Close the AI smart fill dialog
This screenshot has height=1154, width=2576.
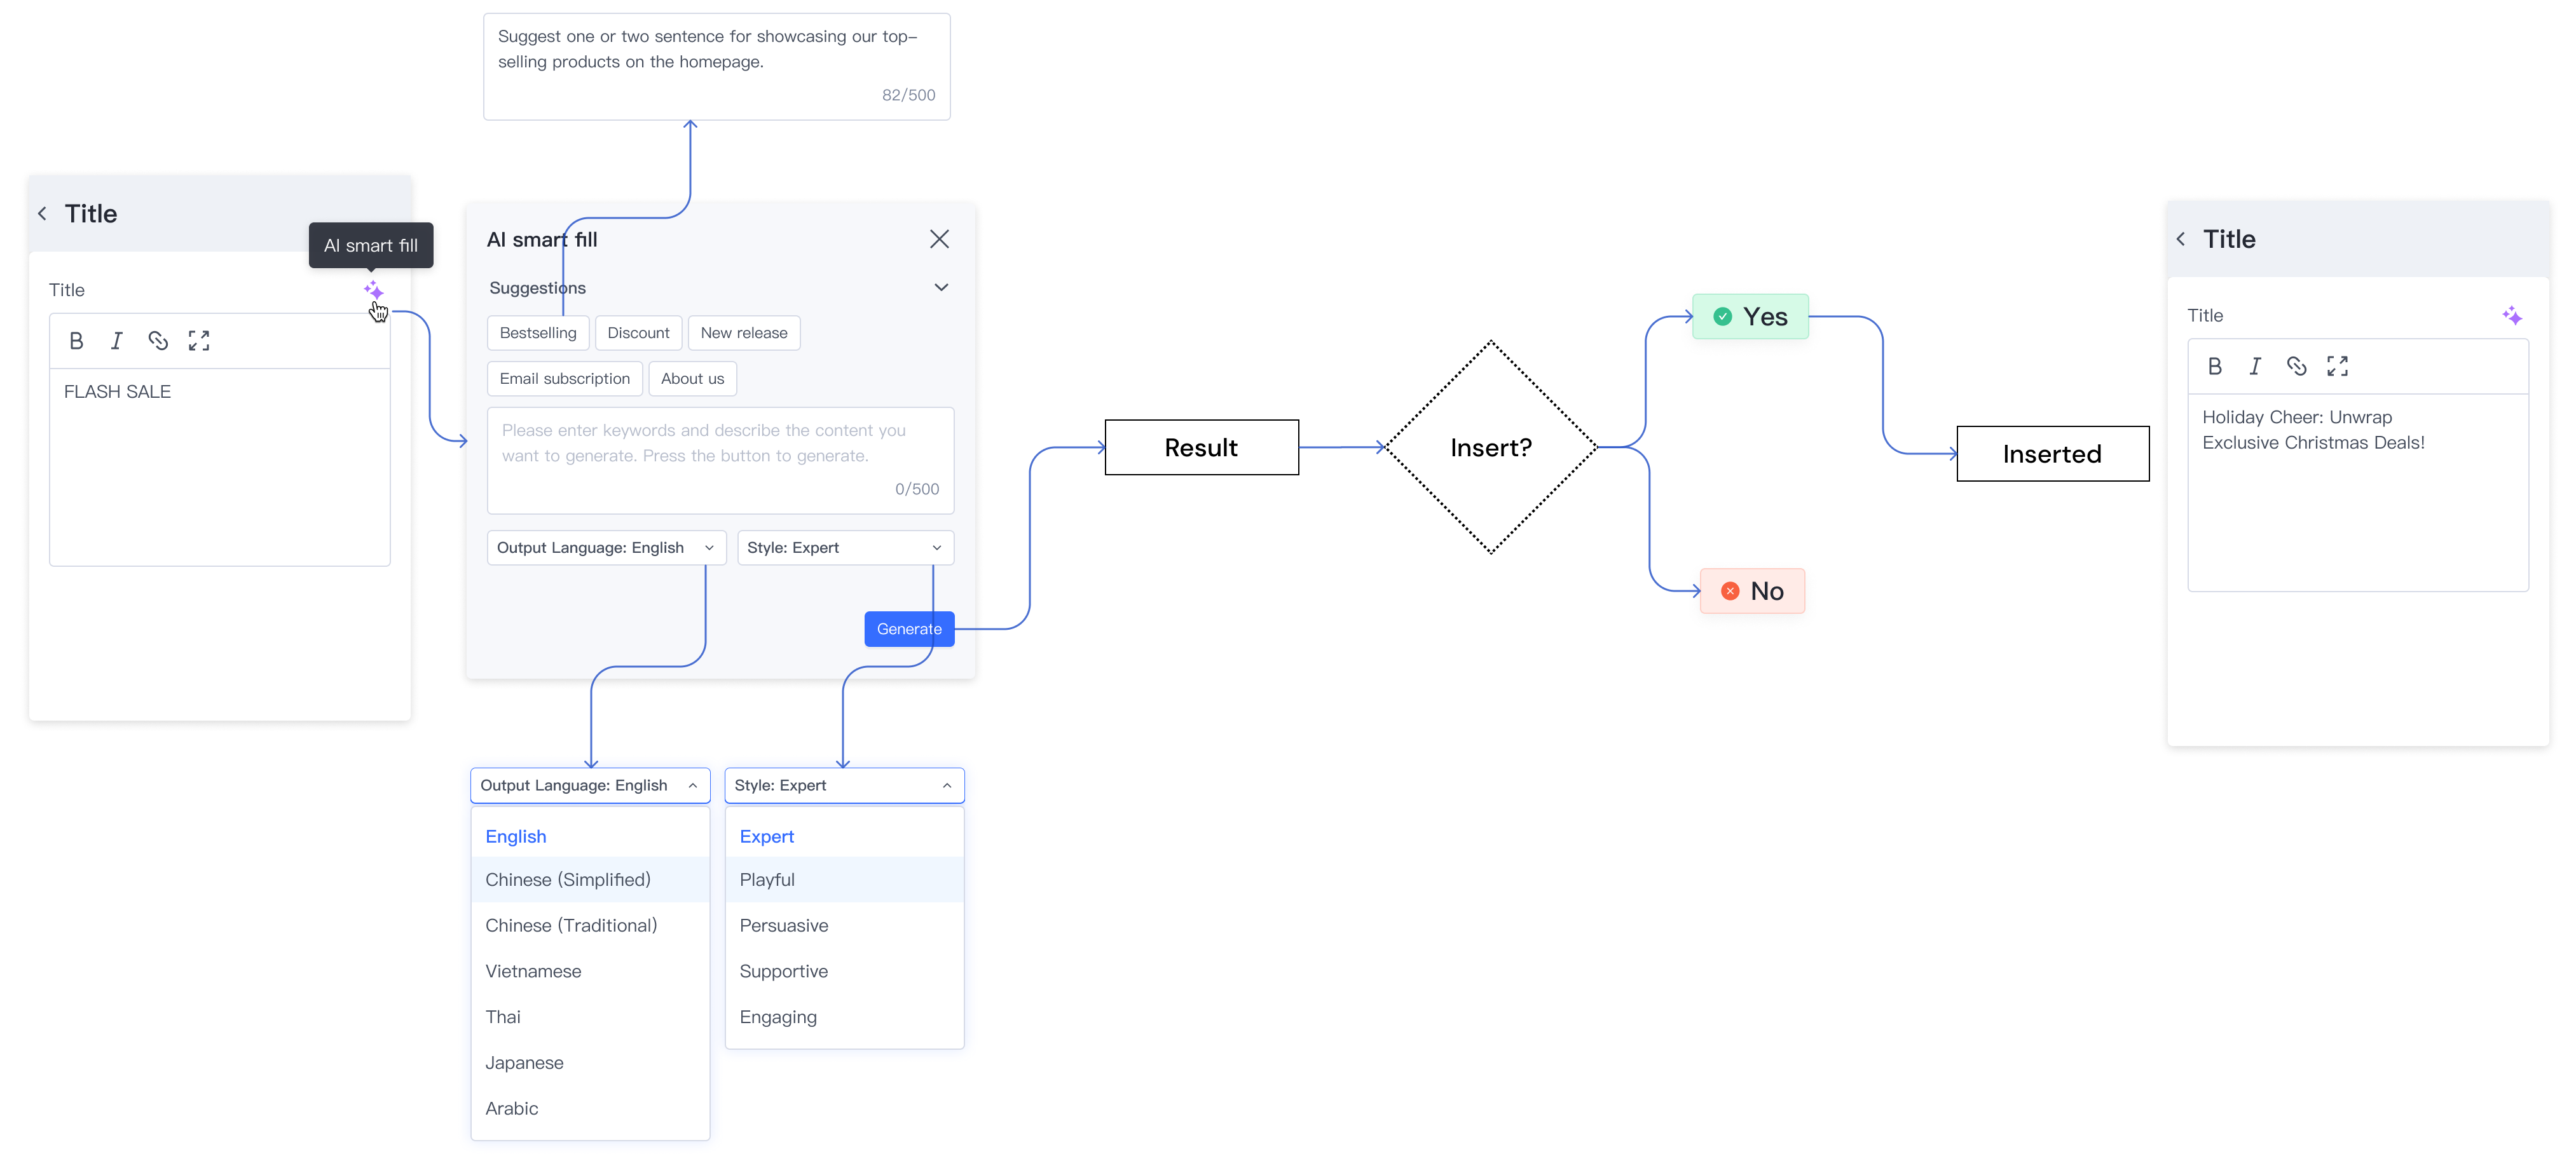(x=939, y=239)
